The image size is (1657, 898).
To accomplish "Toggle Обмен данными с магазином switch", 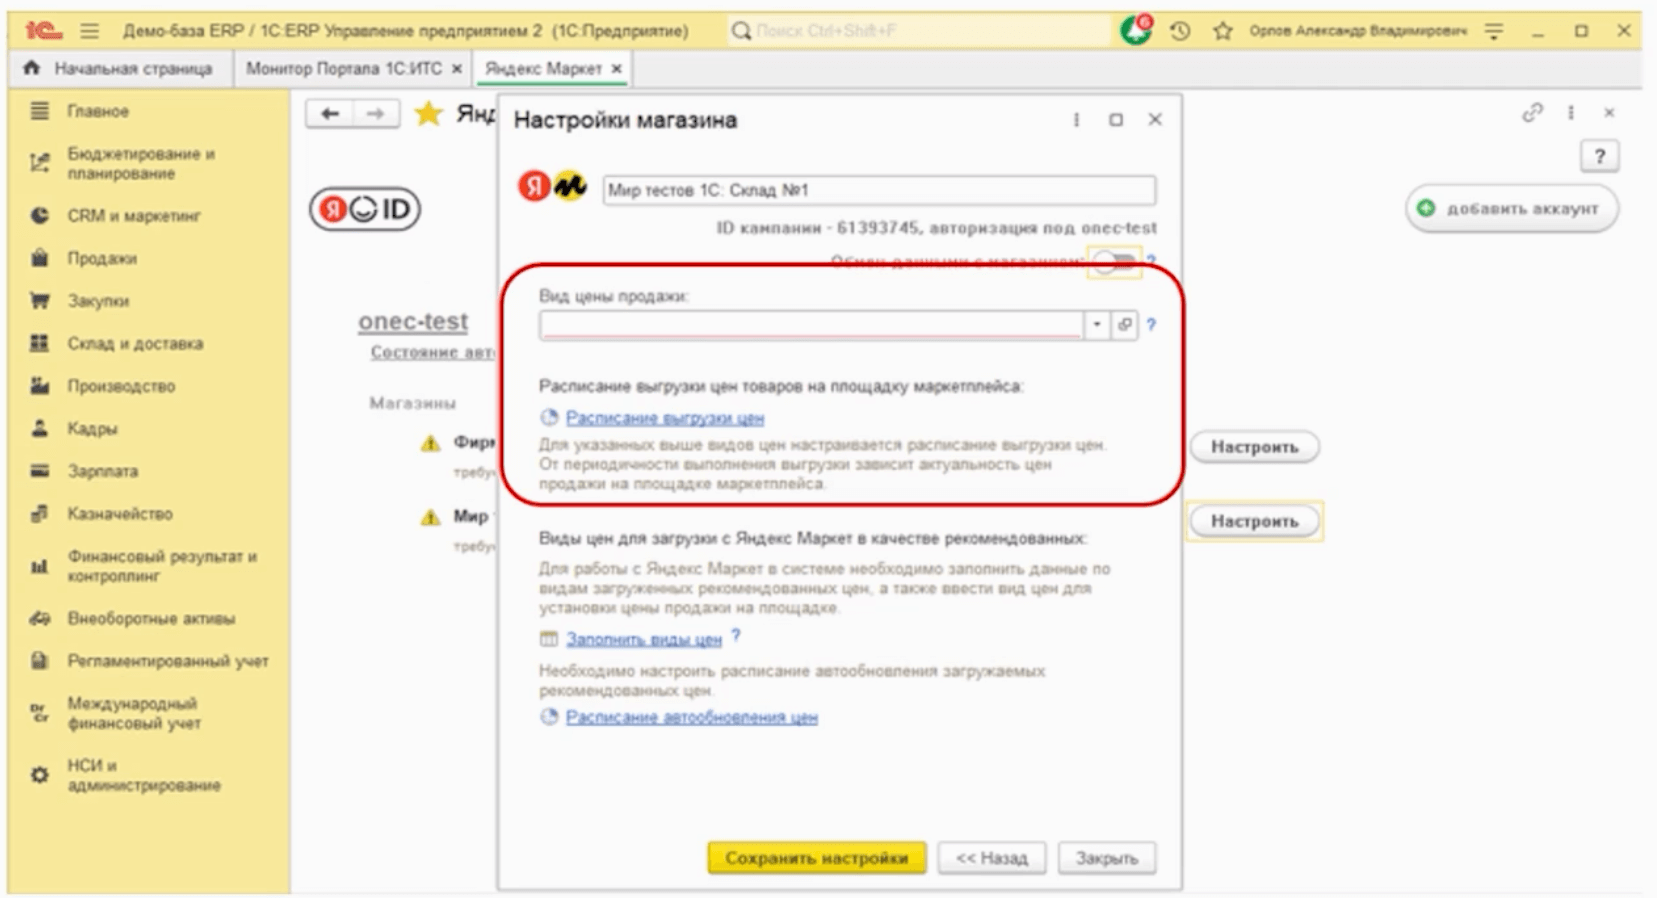I will pos(1114,262).
